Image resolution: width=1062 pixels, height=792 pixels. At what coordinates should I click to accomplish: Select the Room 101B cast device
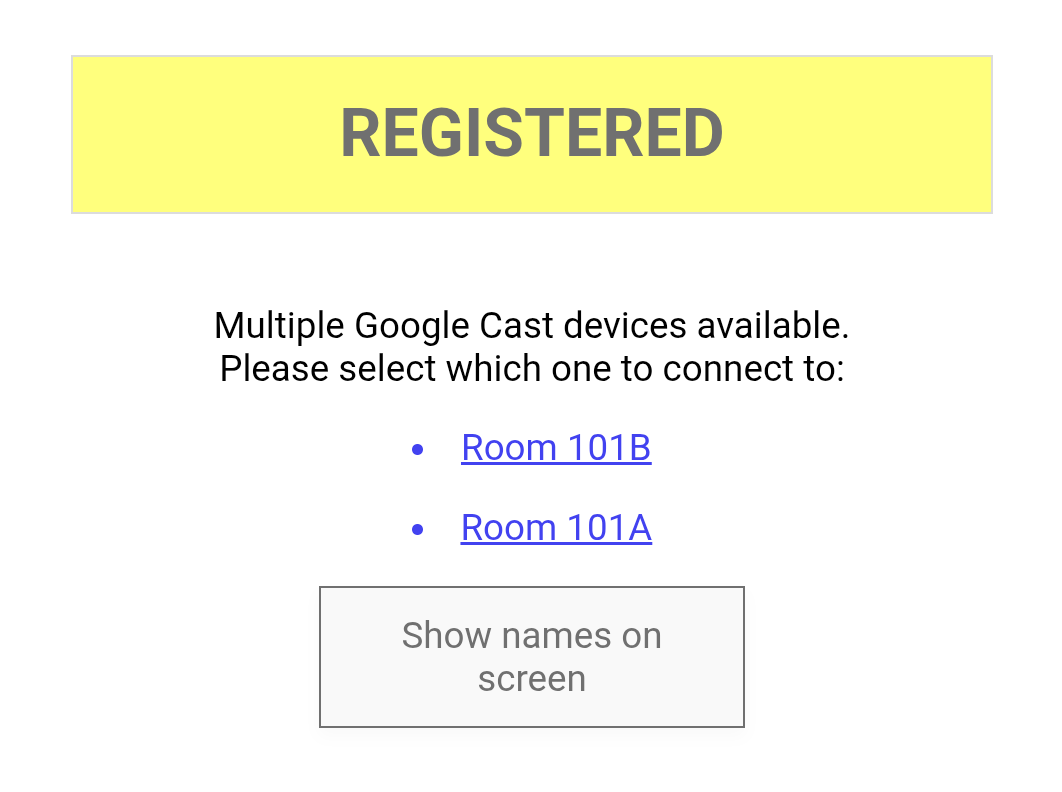556,448
